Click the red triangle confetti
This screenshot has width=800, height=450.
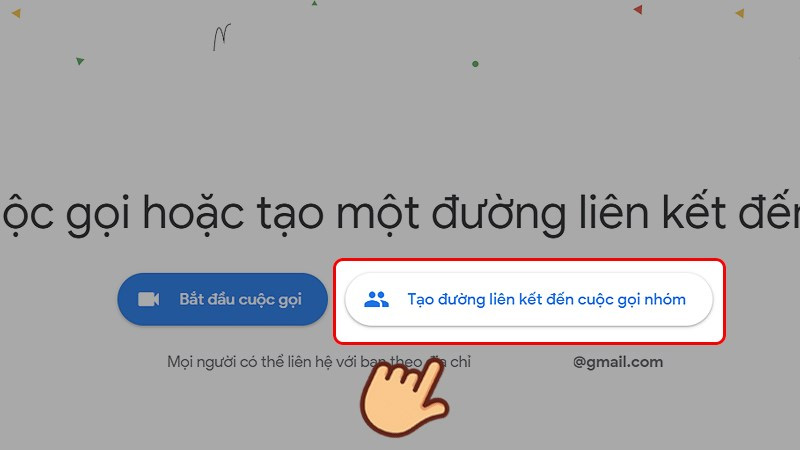(638, 9)
